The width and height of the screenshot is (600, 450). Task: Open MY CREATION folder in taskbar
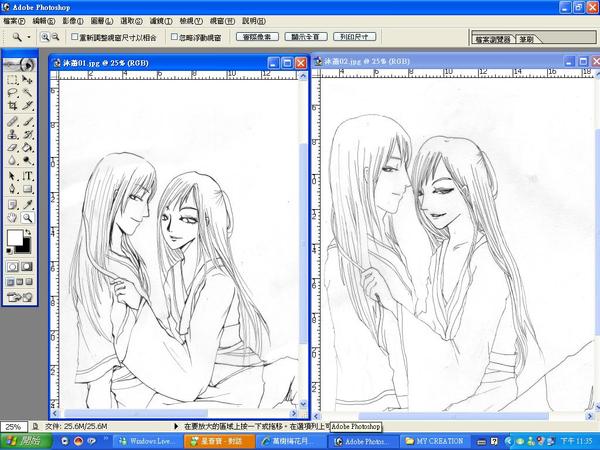434,441
